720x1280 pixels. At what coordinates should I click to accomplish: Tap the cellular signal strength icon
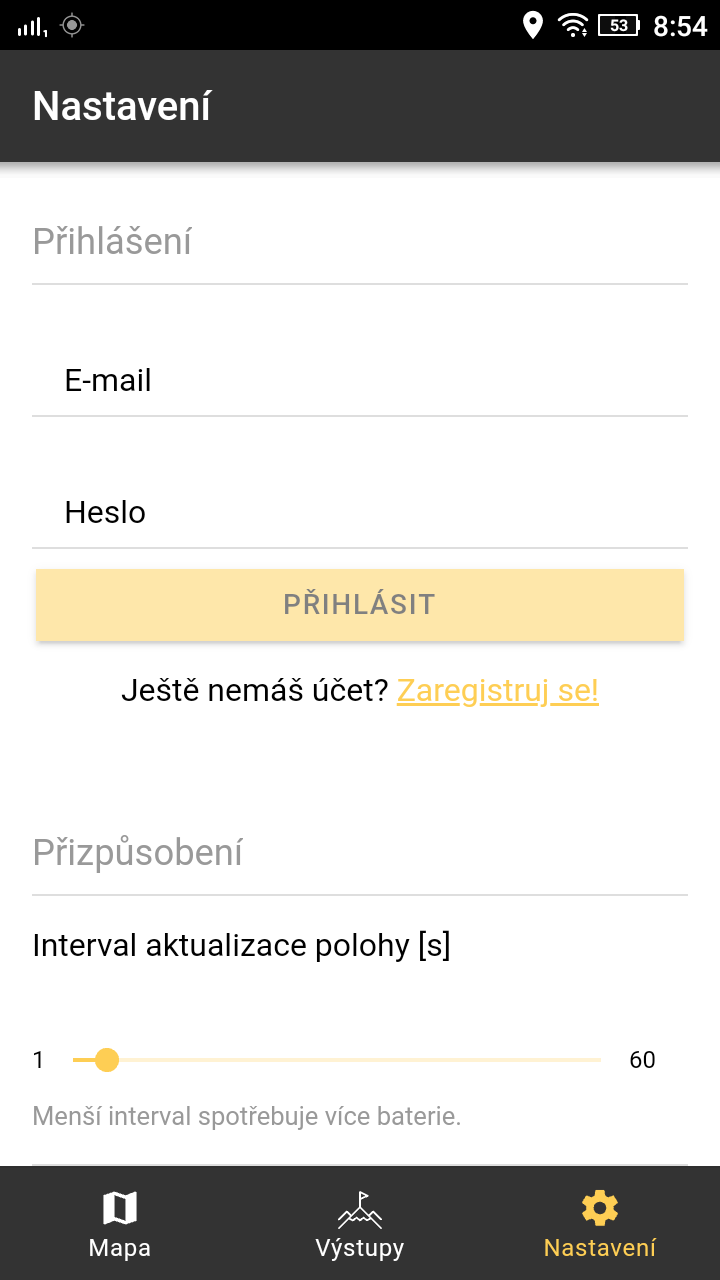pos(32,26)
